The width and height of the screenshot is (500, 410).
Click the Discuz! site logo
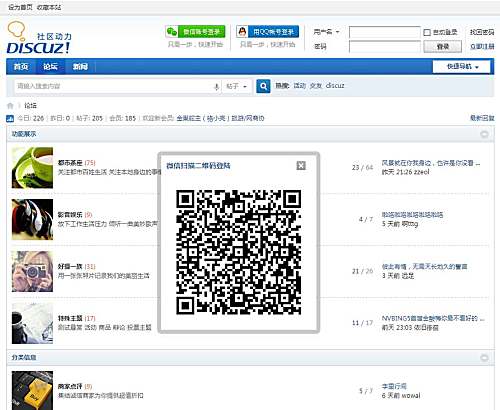click(39, 38)
